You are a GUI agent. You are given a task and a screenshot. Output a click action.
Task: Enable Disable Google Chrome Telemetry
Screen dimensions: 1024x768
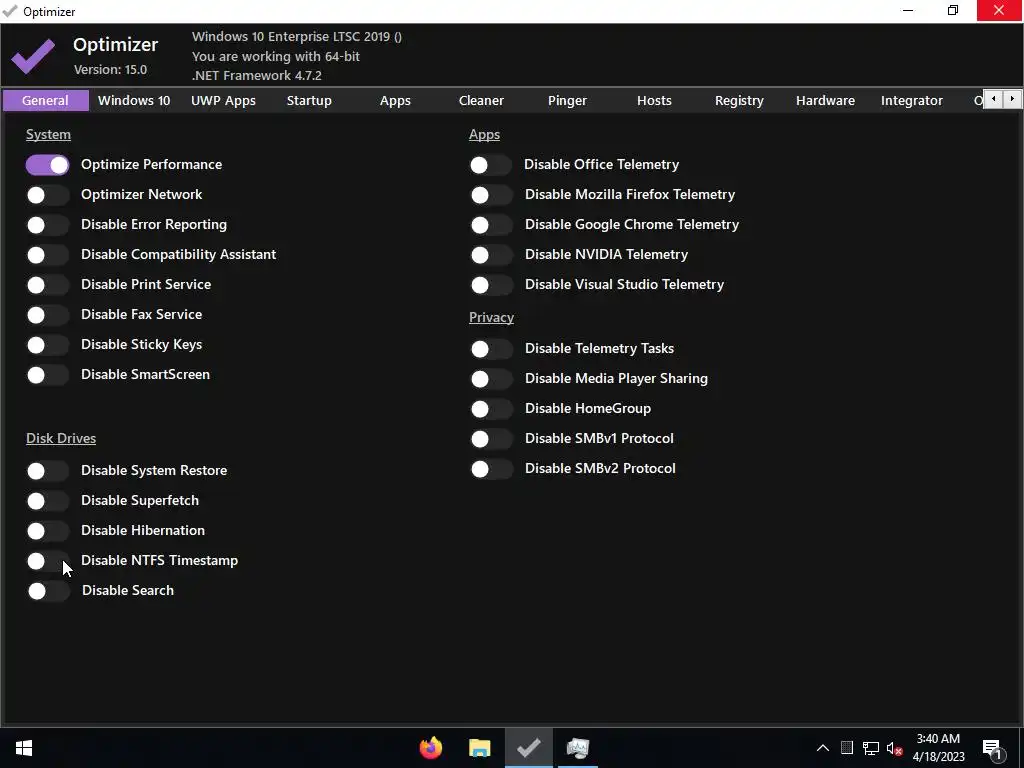pyautogui.click(x=492, y=225)
